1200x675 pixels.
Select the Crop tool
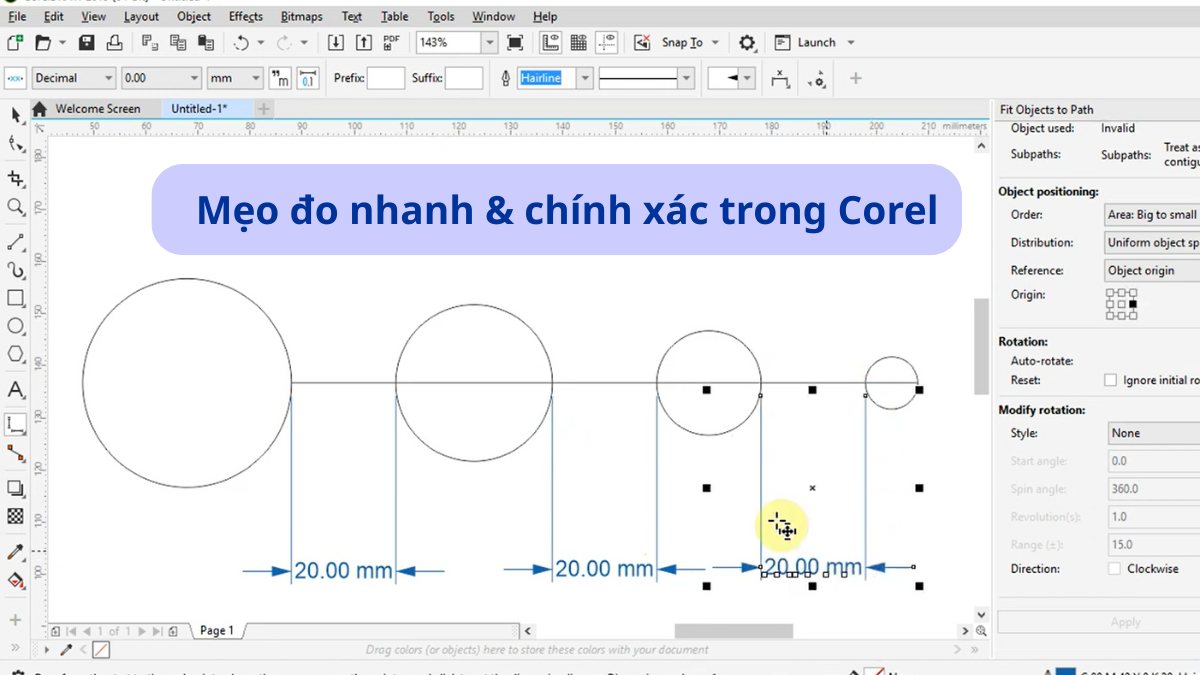15,178
